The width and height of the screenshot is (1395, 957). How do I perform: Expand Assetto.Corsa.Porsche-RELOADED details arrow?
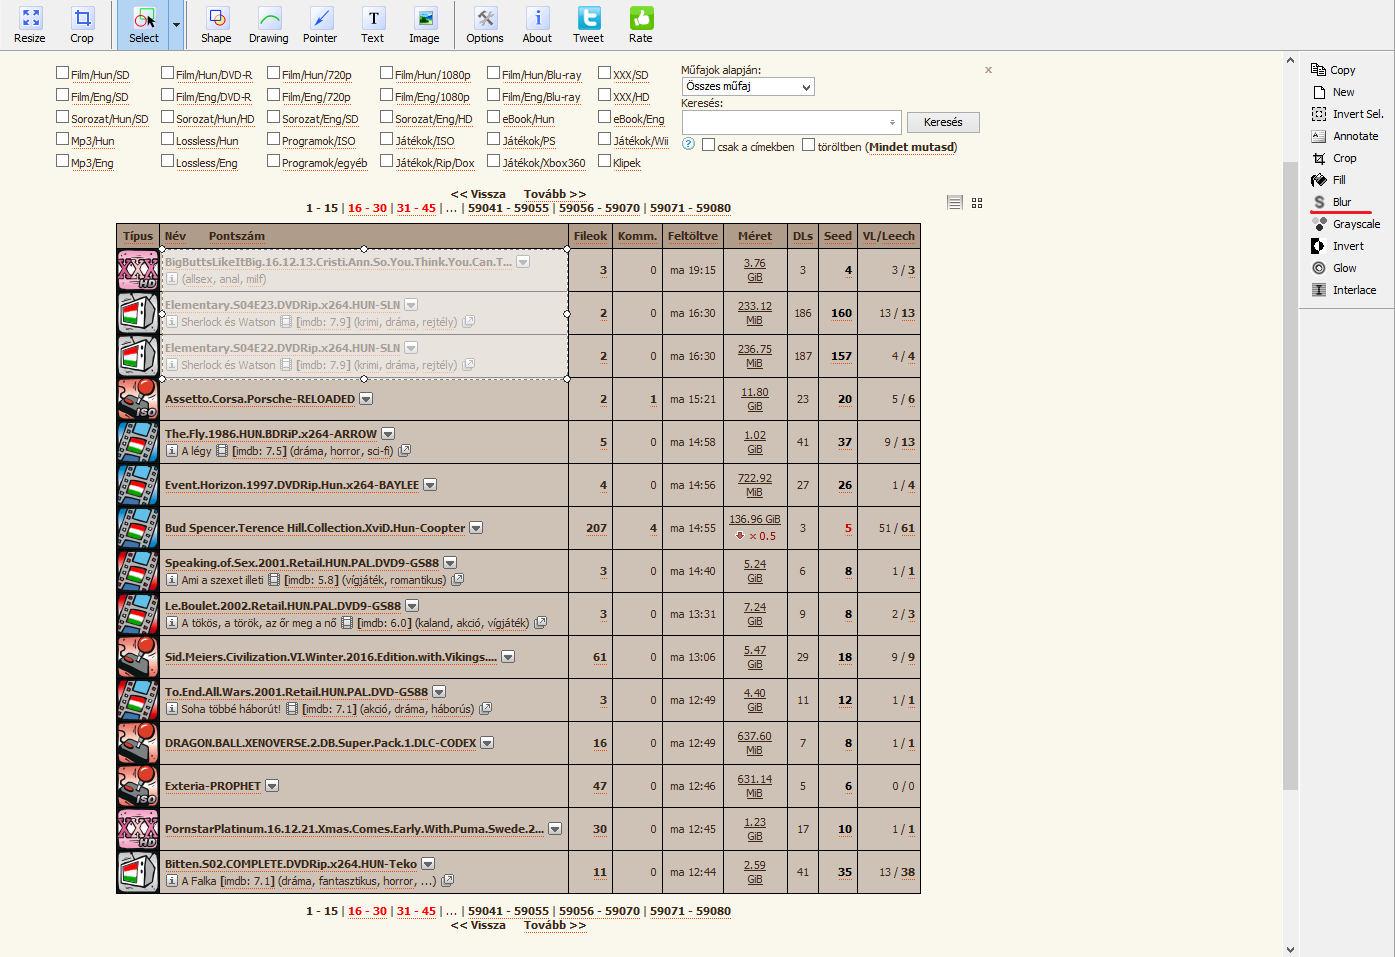366,399
